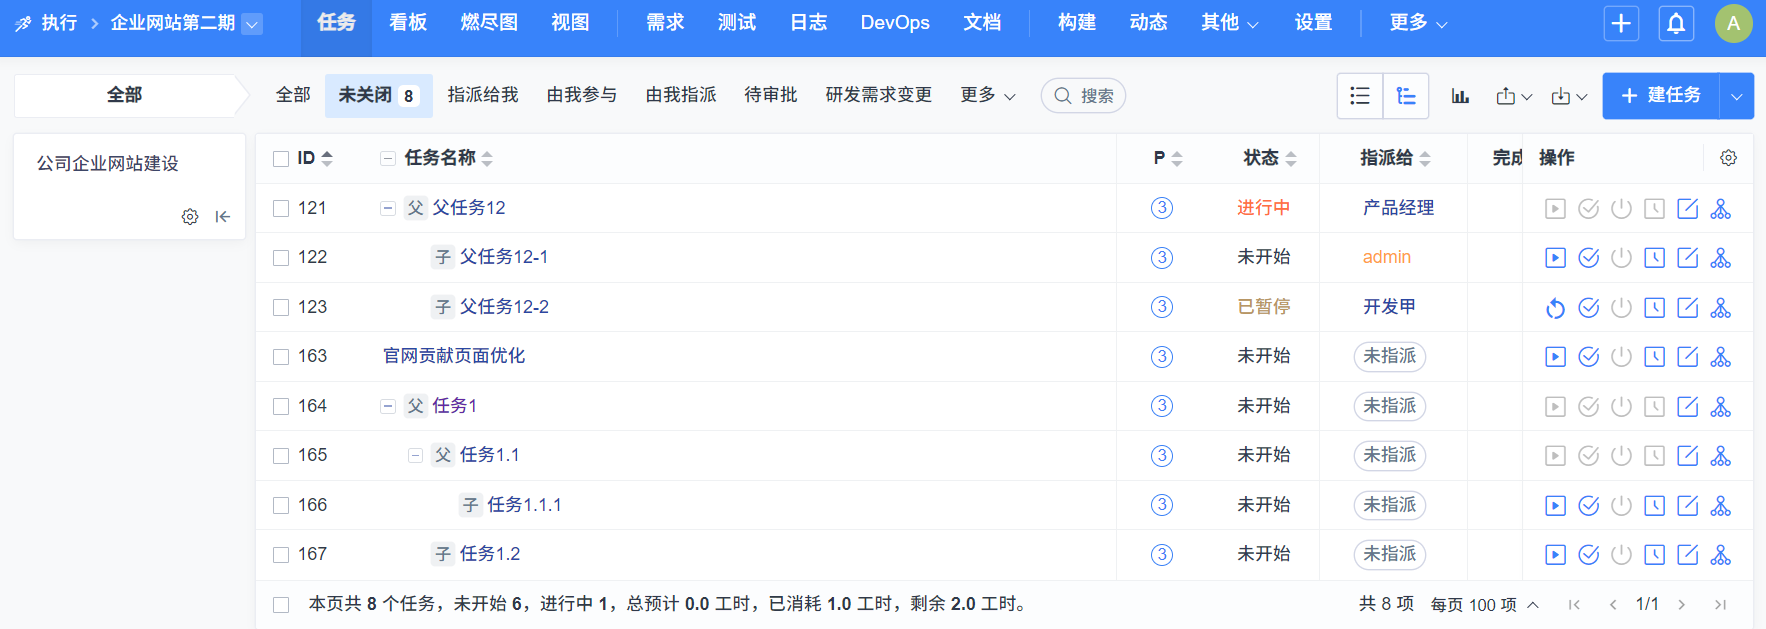Open the task link 官网贡献页面优化
1766x629 pixels.
(454, 356)
